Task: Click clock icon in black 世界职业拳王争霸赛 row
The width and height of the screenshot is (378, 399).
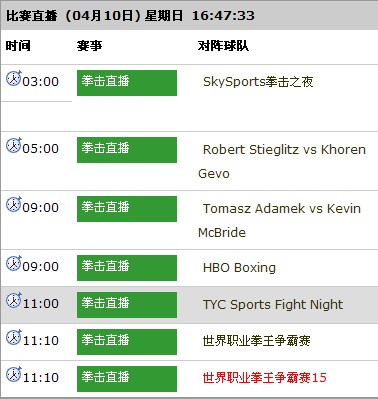Action: (14, 337)
